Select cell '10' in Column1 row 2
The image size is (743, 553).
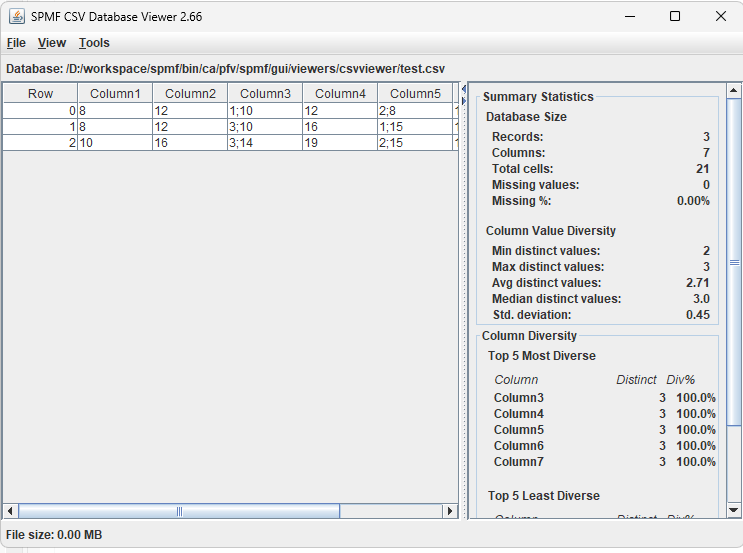point(115,143)
